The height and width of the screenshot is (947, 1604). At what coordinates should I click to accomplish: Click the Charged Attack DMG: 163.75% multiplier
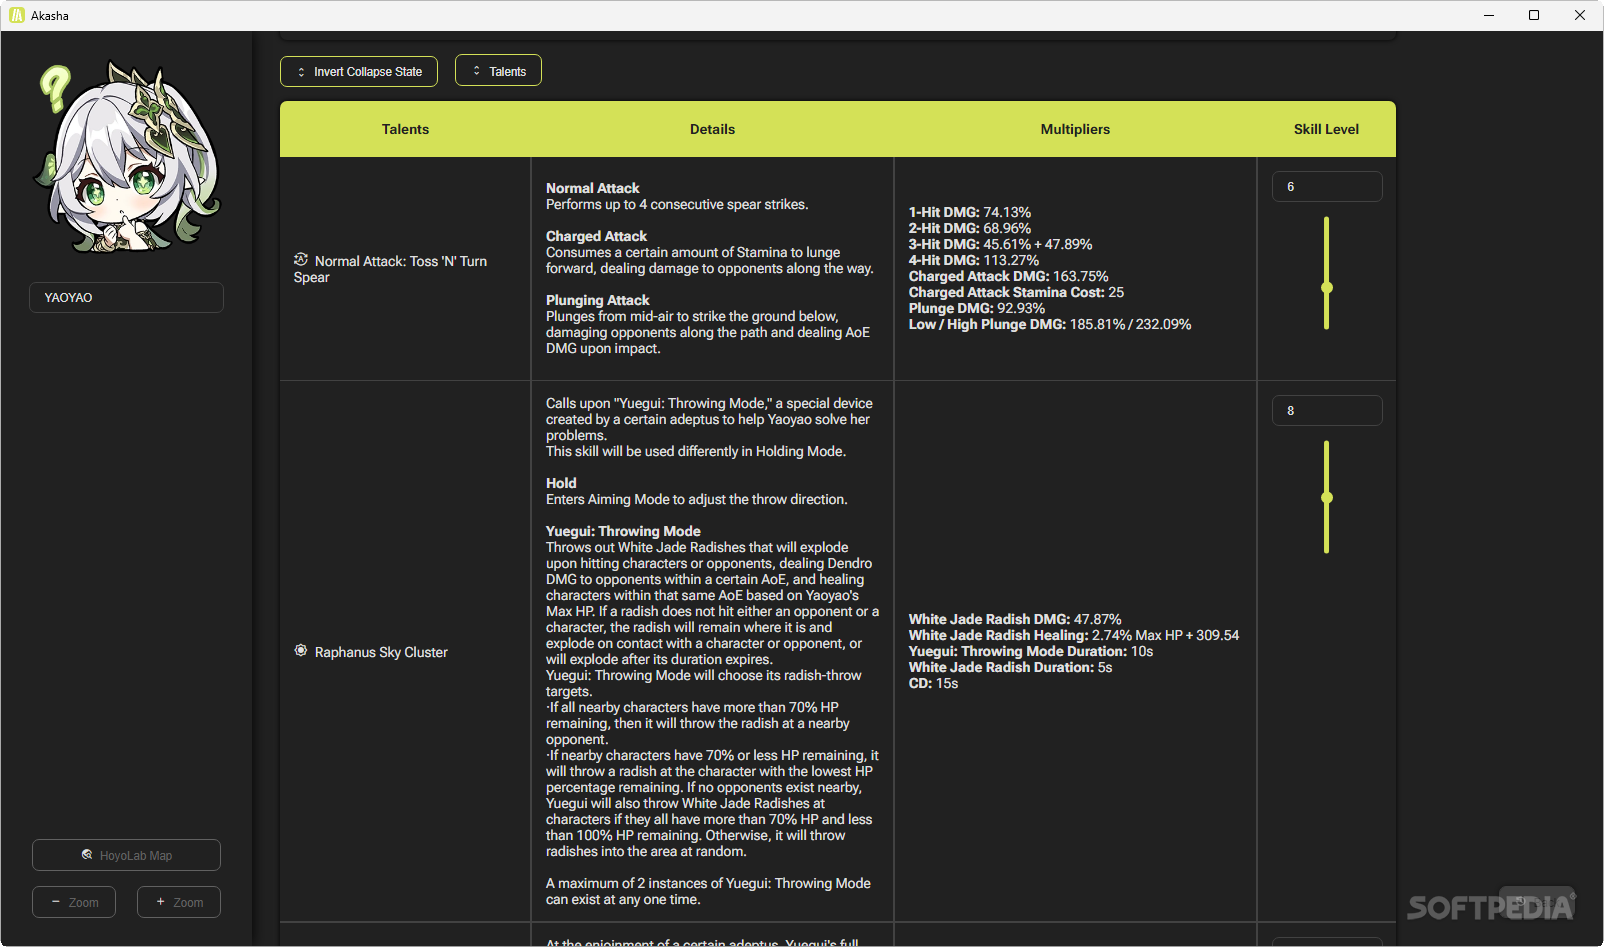coord(1008,276)
